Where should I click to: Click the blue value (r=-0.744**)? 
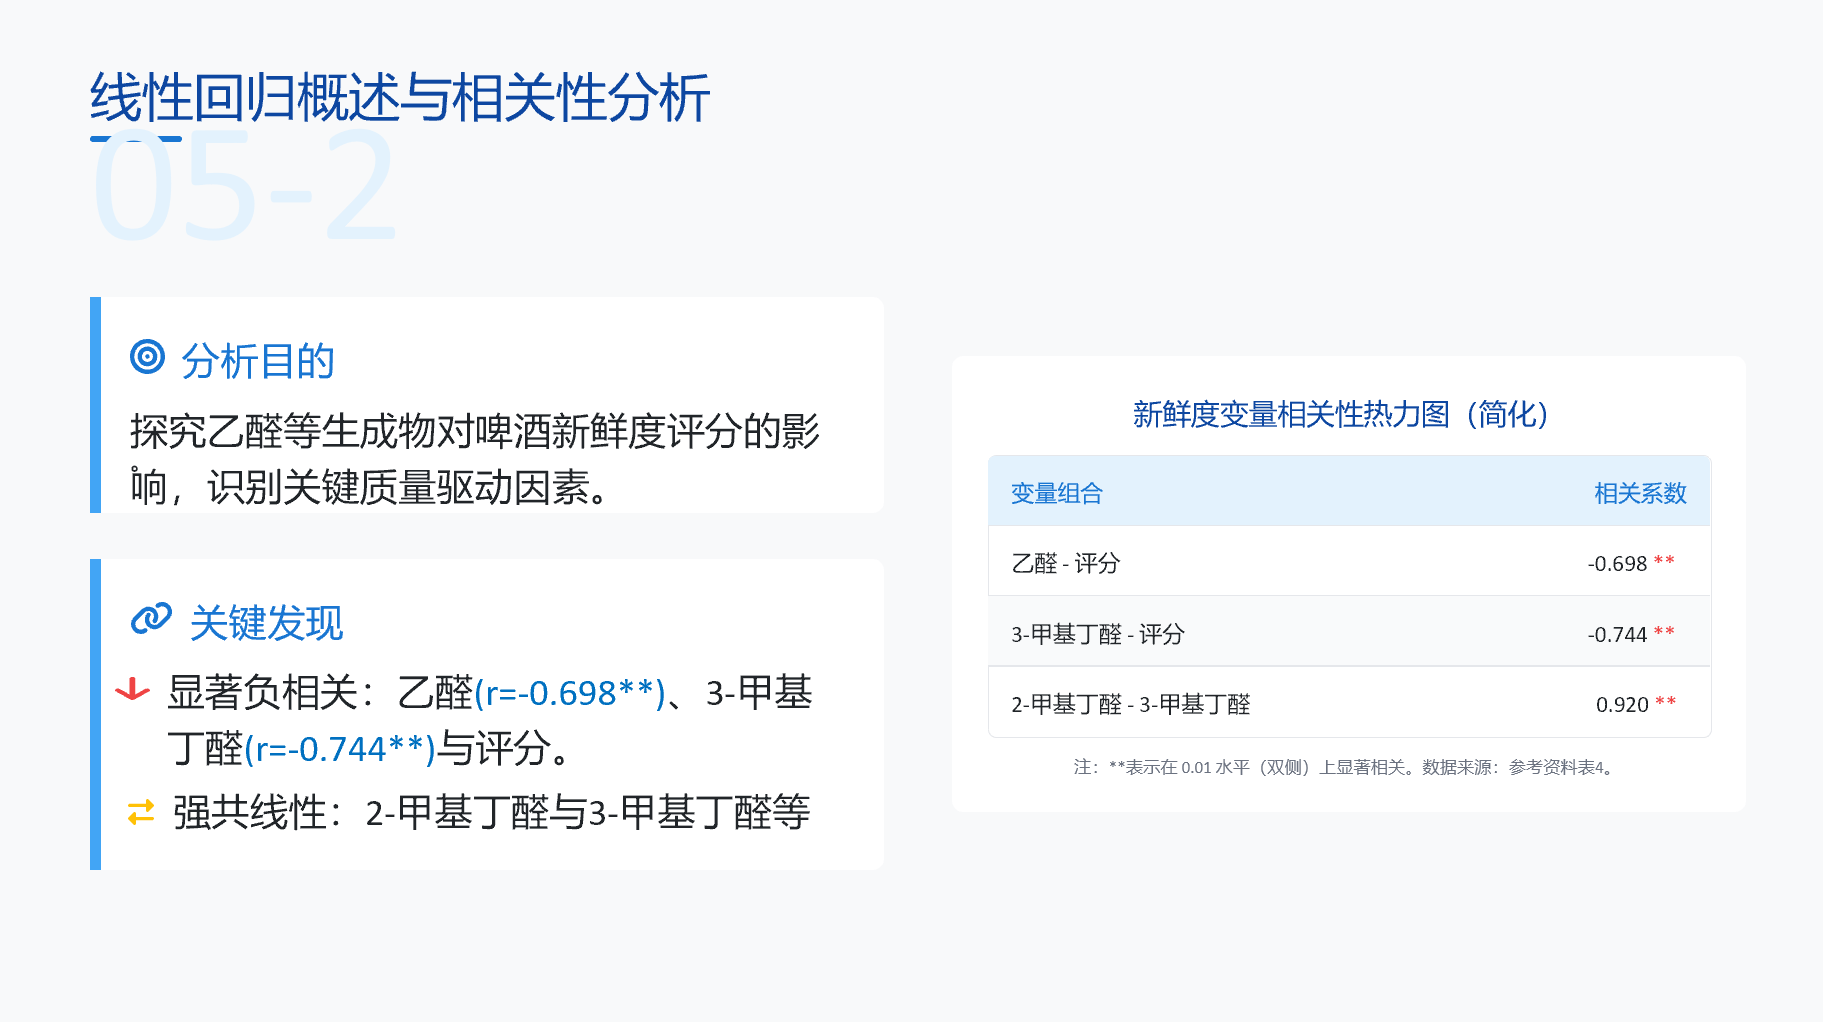(340, 749)
